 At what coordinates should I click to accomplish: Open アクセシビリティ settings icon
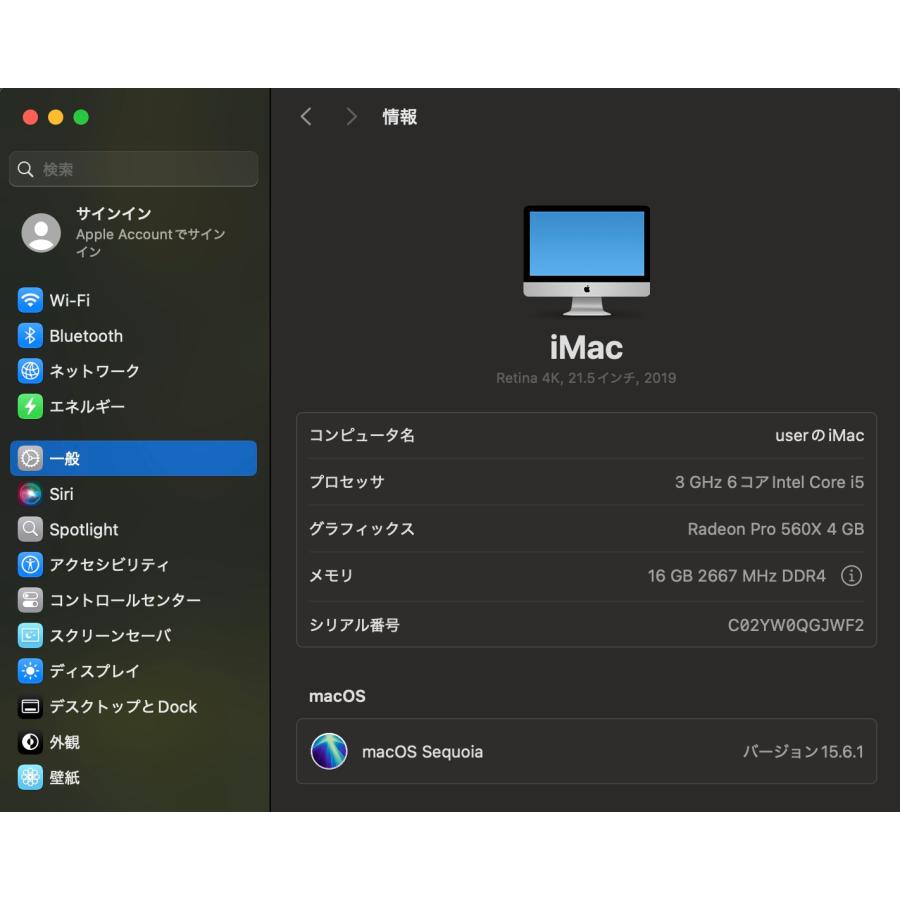point(28,565)
